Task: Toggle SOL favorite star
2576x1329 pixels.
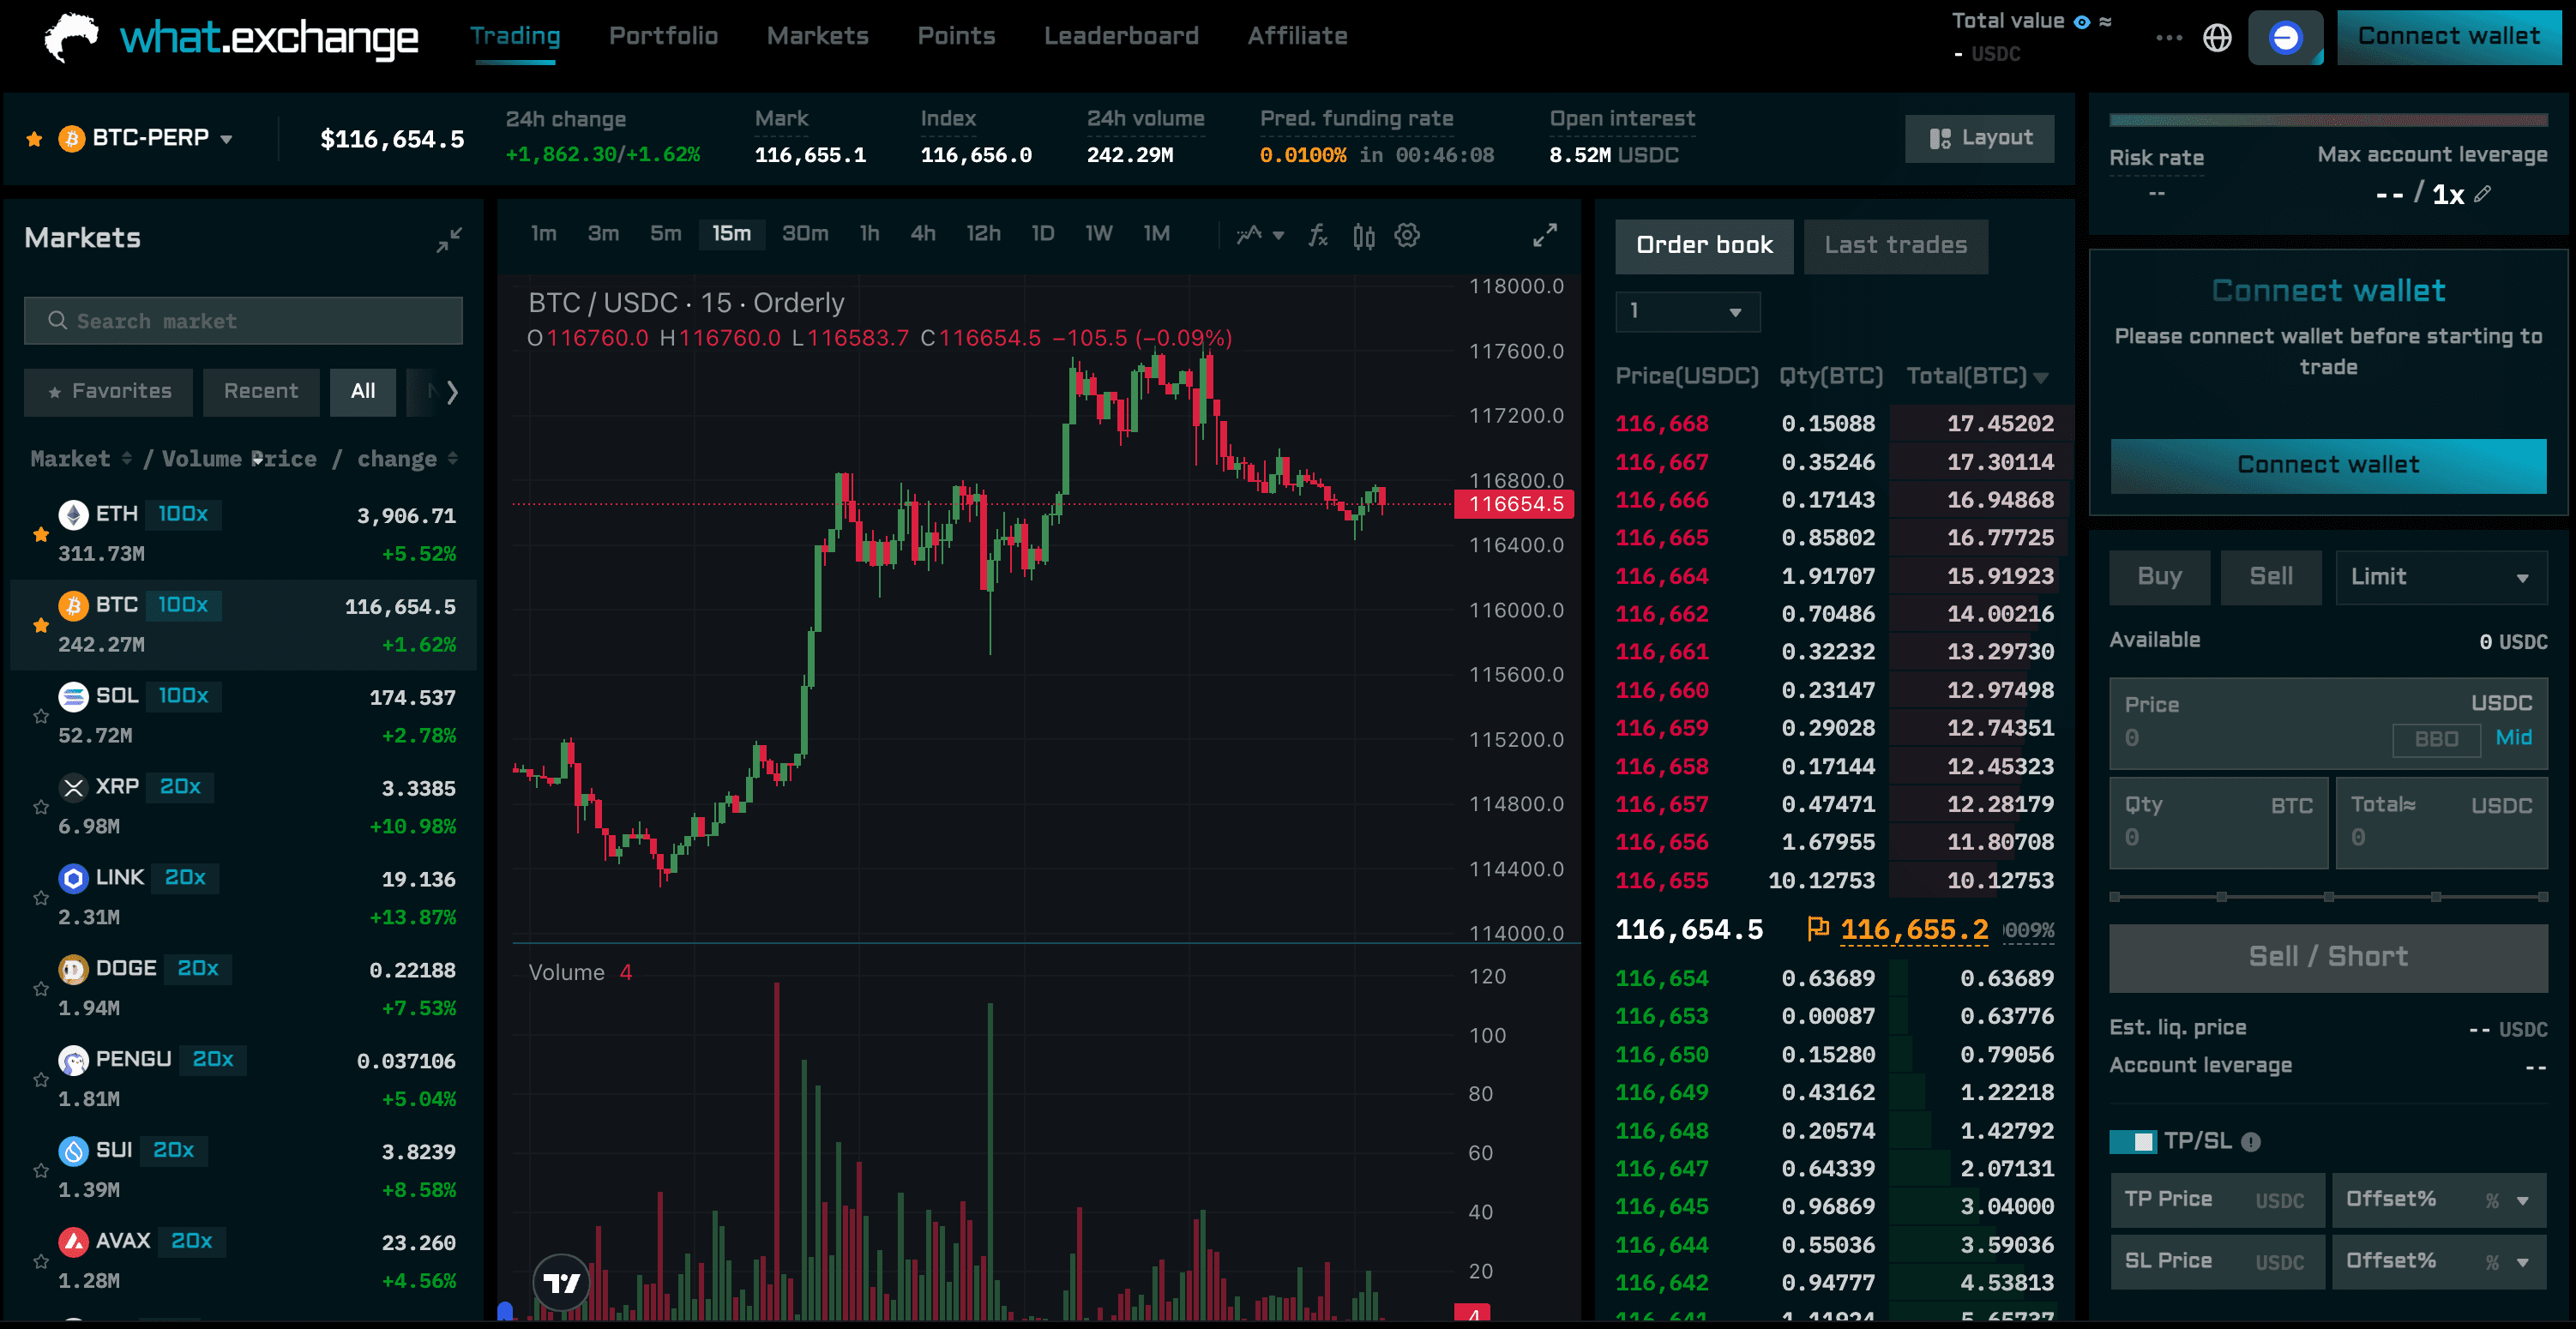Action: (x=41, y=716)
